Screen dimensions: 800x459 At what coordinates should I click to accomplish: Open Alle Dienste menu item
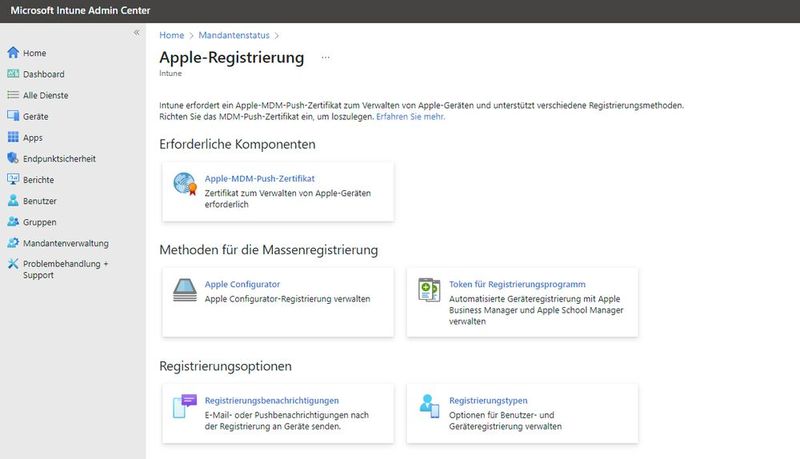[45, 95]
